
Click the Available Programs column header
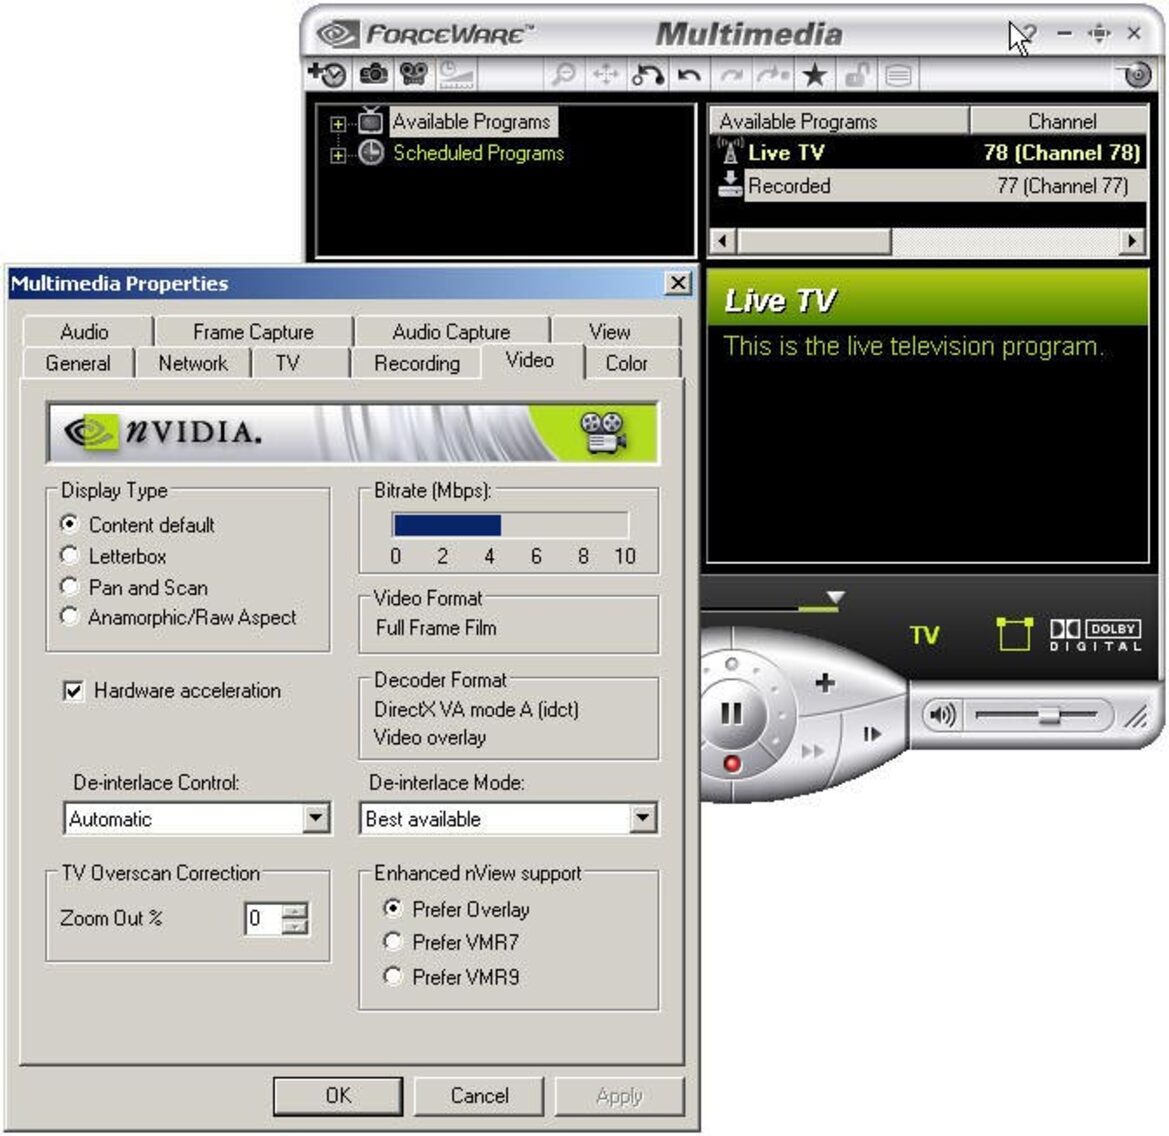tap(838, 121)
